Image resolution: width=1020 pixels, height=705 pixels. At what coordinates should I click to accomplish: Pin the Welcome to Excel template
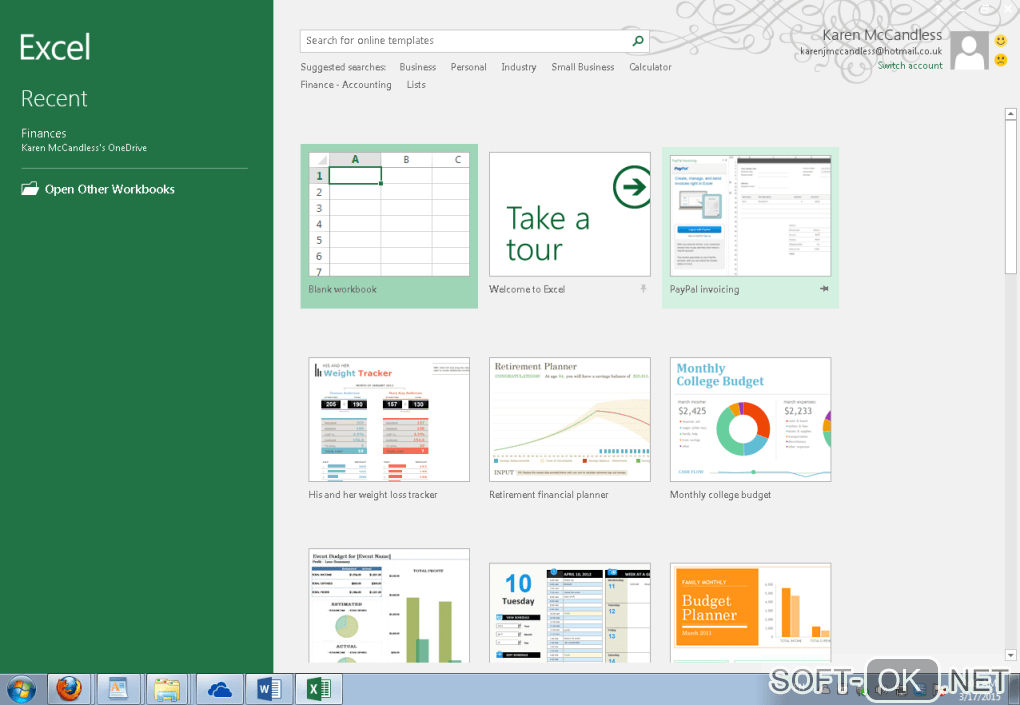point(643,289)
